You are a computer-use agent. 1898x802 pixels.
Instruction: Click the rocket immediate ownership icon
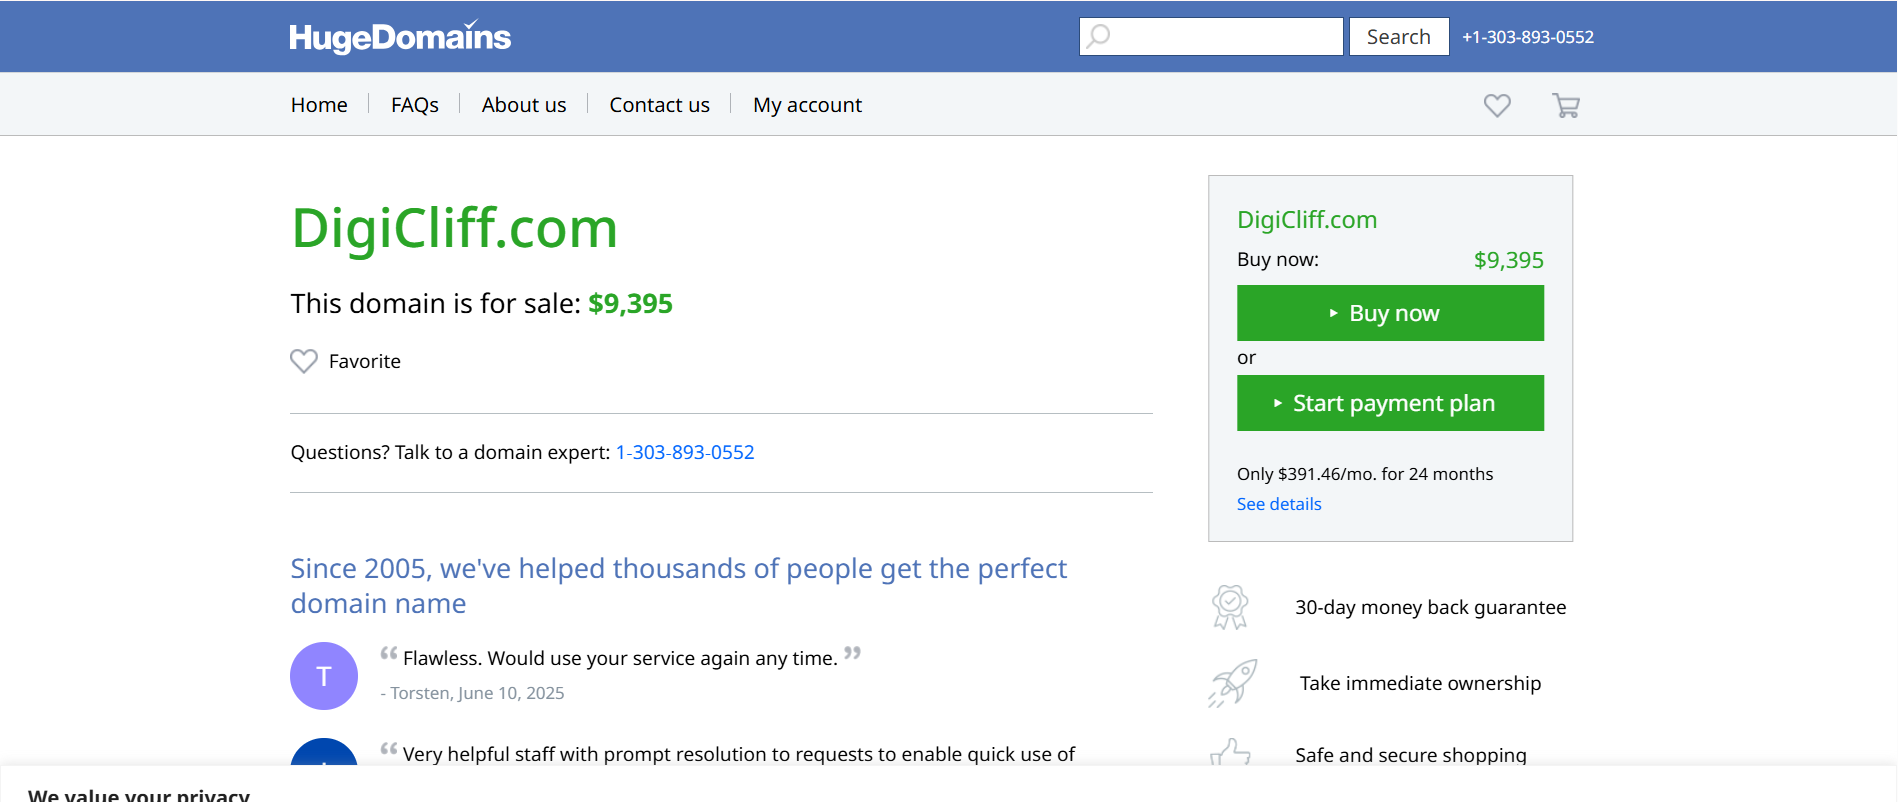click(1232, 683)
